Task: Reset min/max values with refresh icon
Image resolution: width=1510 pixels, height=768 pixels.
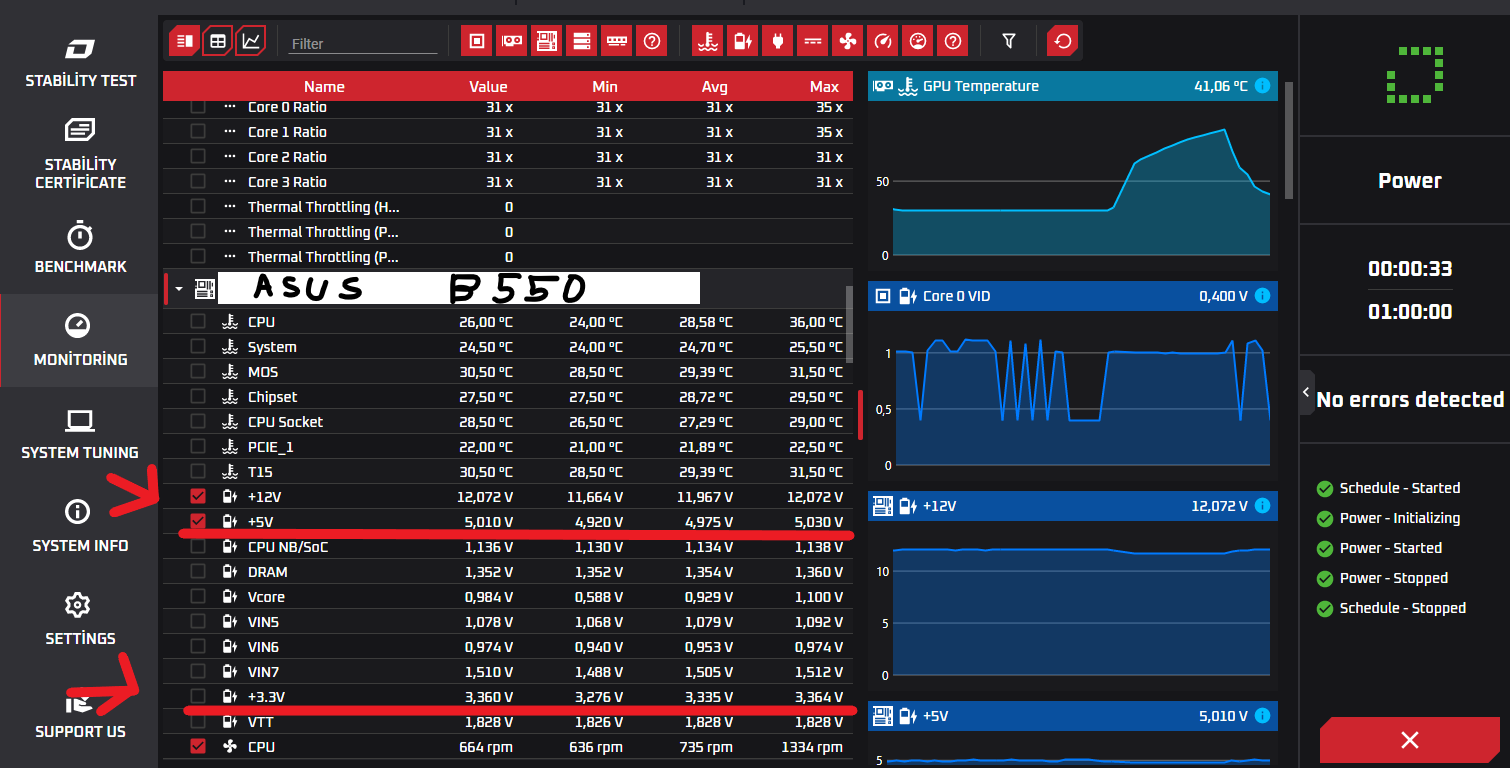Action: 1062,41
